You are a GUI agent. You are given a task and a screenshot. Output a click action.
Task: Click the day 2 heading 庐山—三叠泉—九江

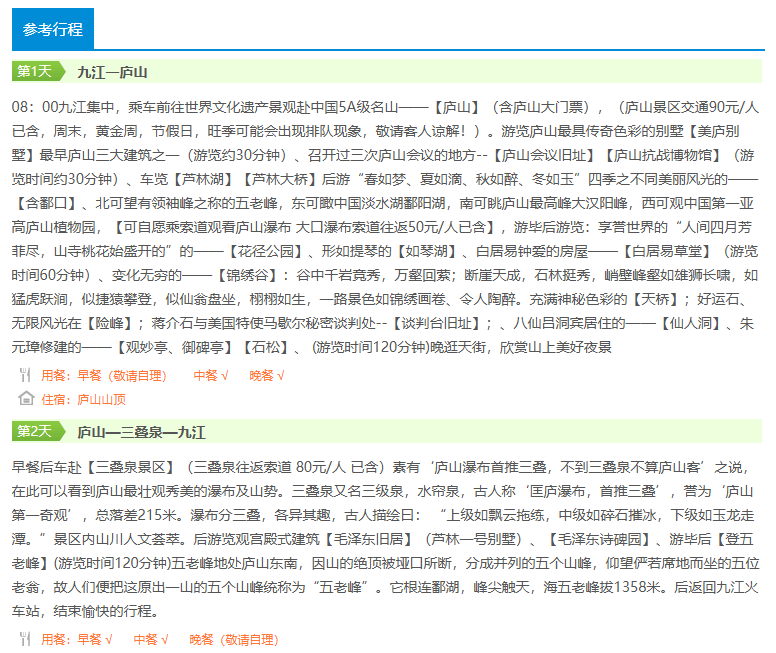coord(141,432)
